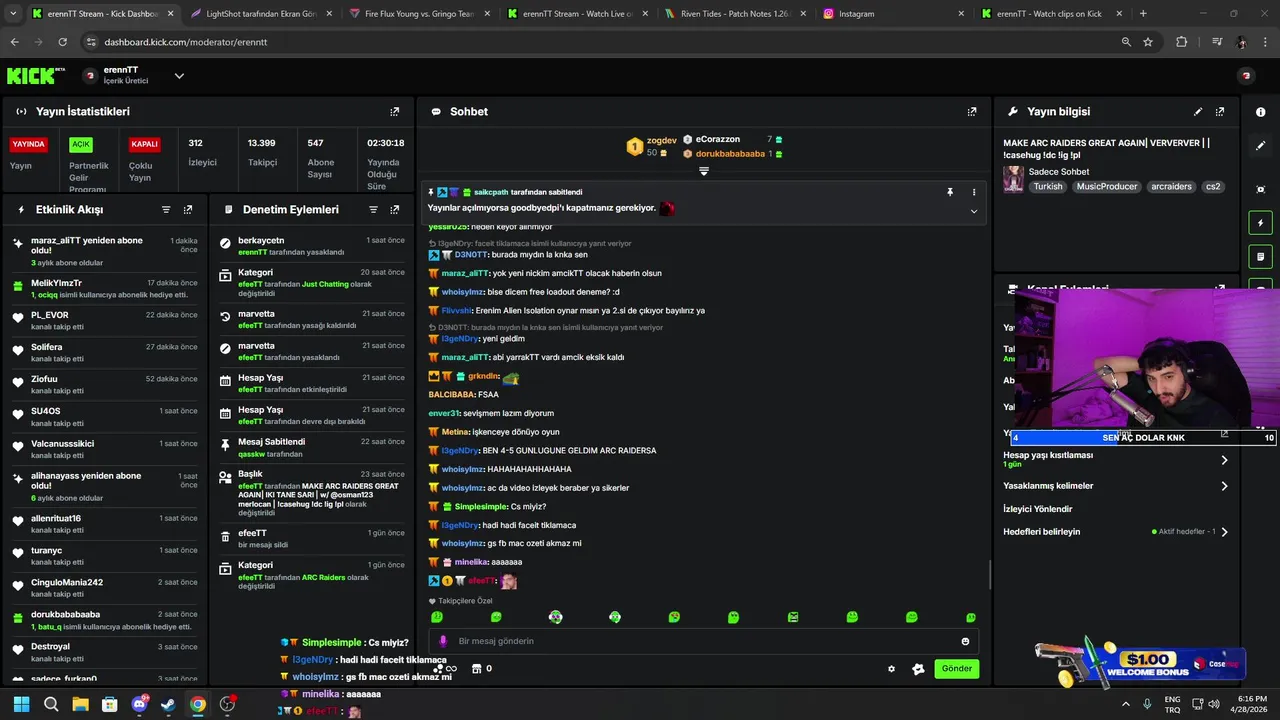
Task: Unpin the pinned chat message
Action: pos(950,192)
